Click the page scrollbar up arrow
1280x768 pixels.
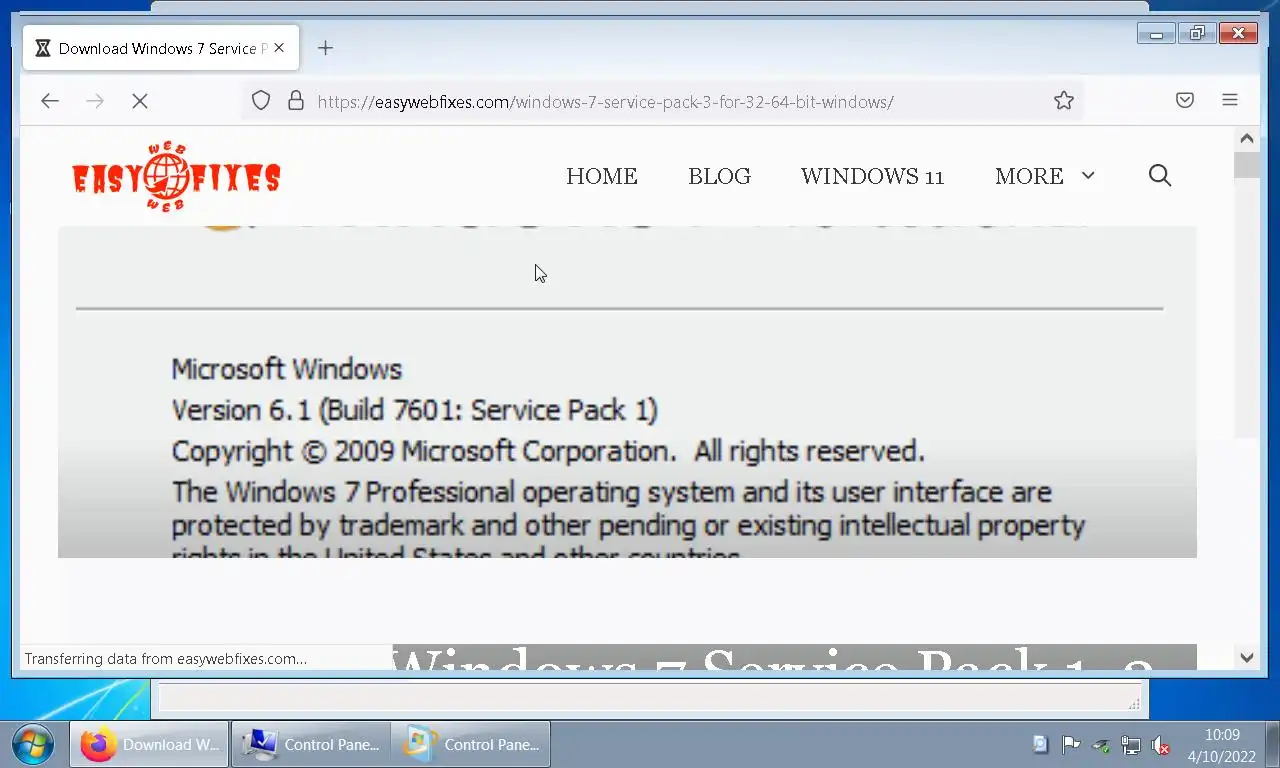pos(1246,139)
